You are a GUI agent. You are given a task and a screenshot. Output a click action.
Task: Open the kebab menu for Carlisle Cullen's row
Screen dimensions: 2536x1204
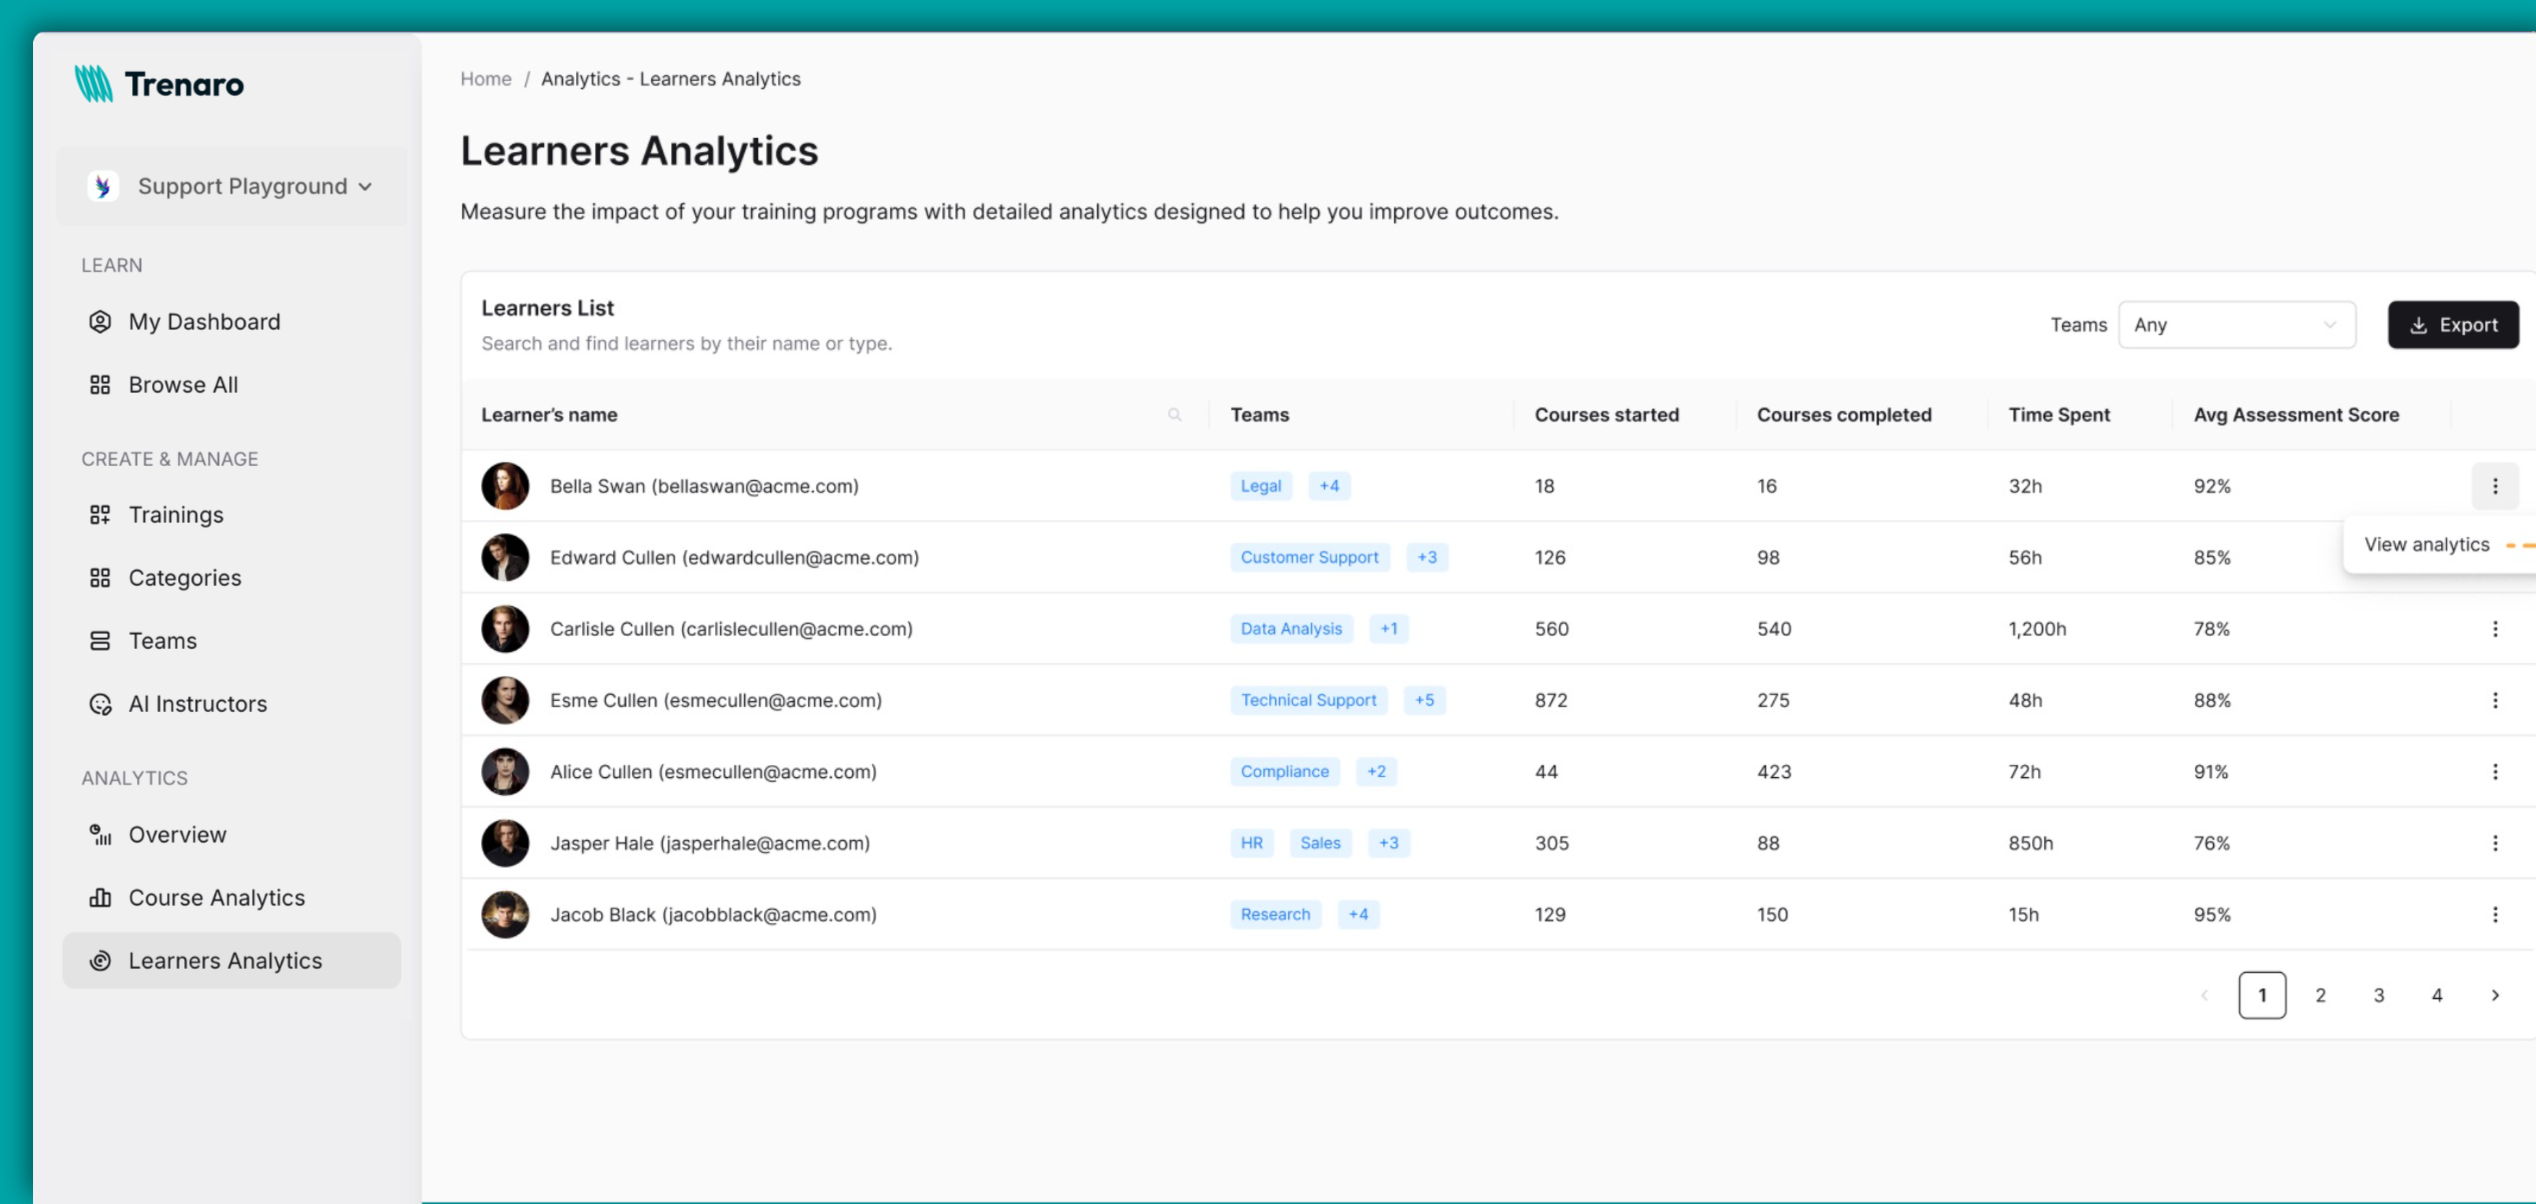(2496, 629)
